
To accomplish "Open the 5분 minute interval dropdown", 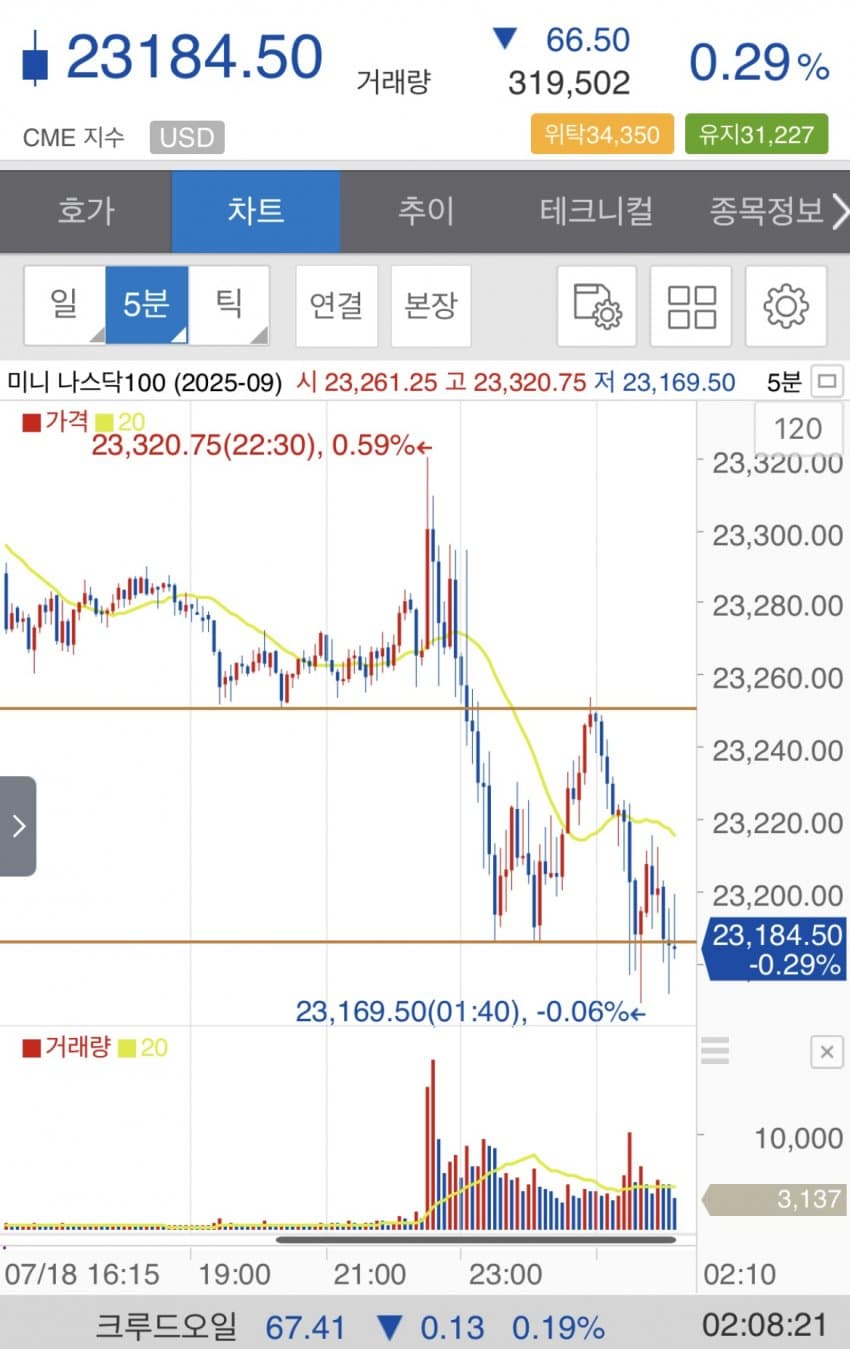I will [x=146, y=306].
